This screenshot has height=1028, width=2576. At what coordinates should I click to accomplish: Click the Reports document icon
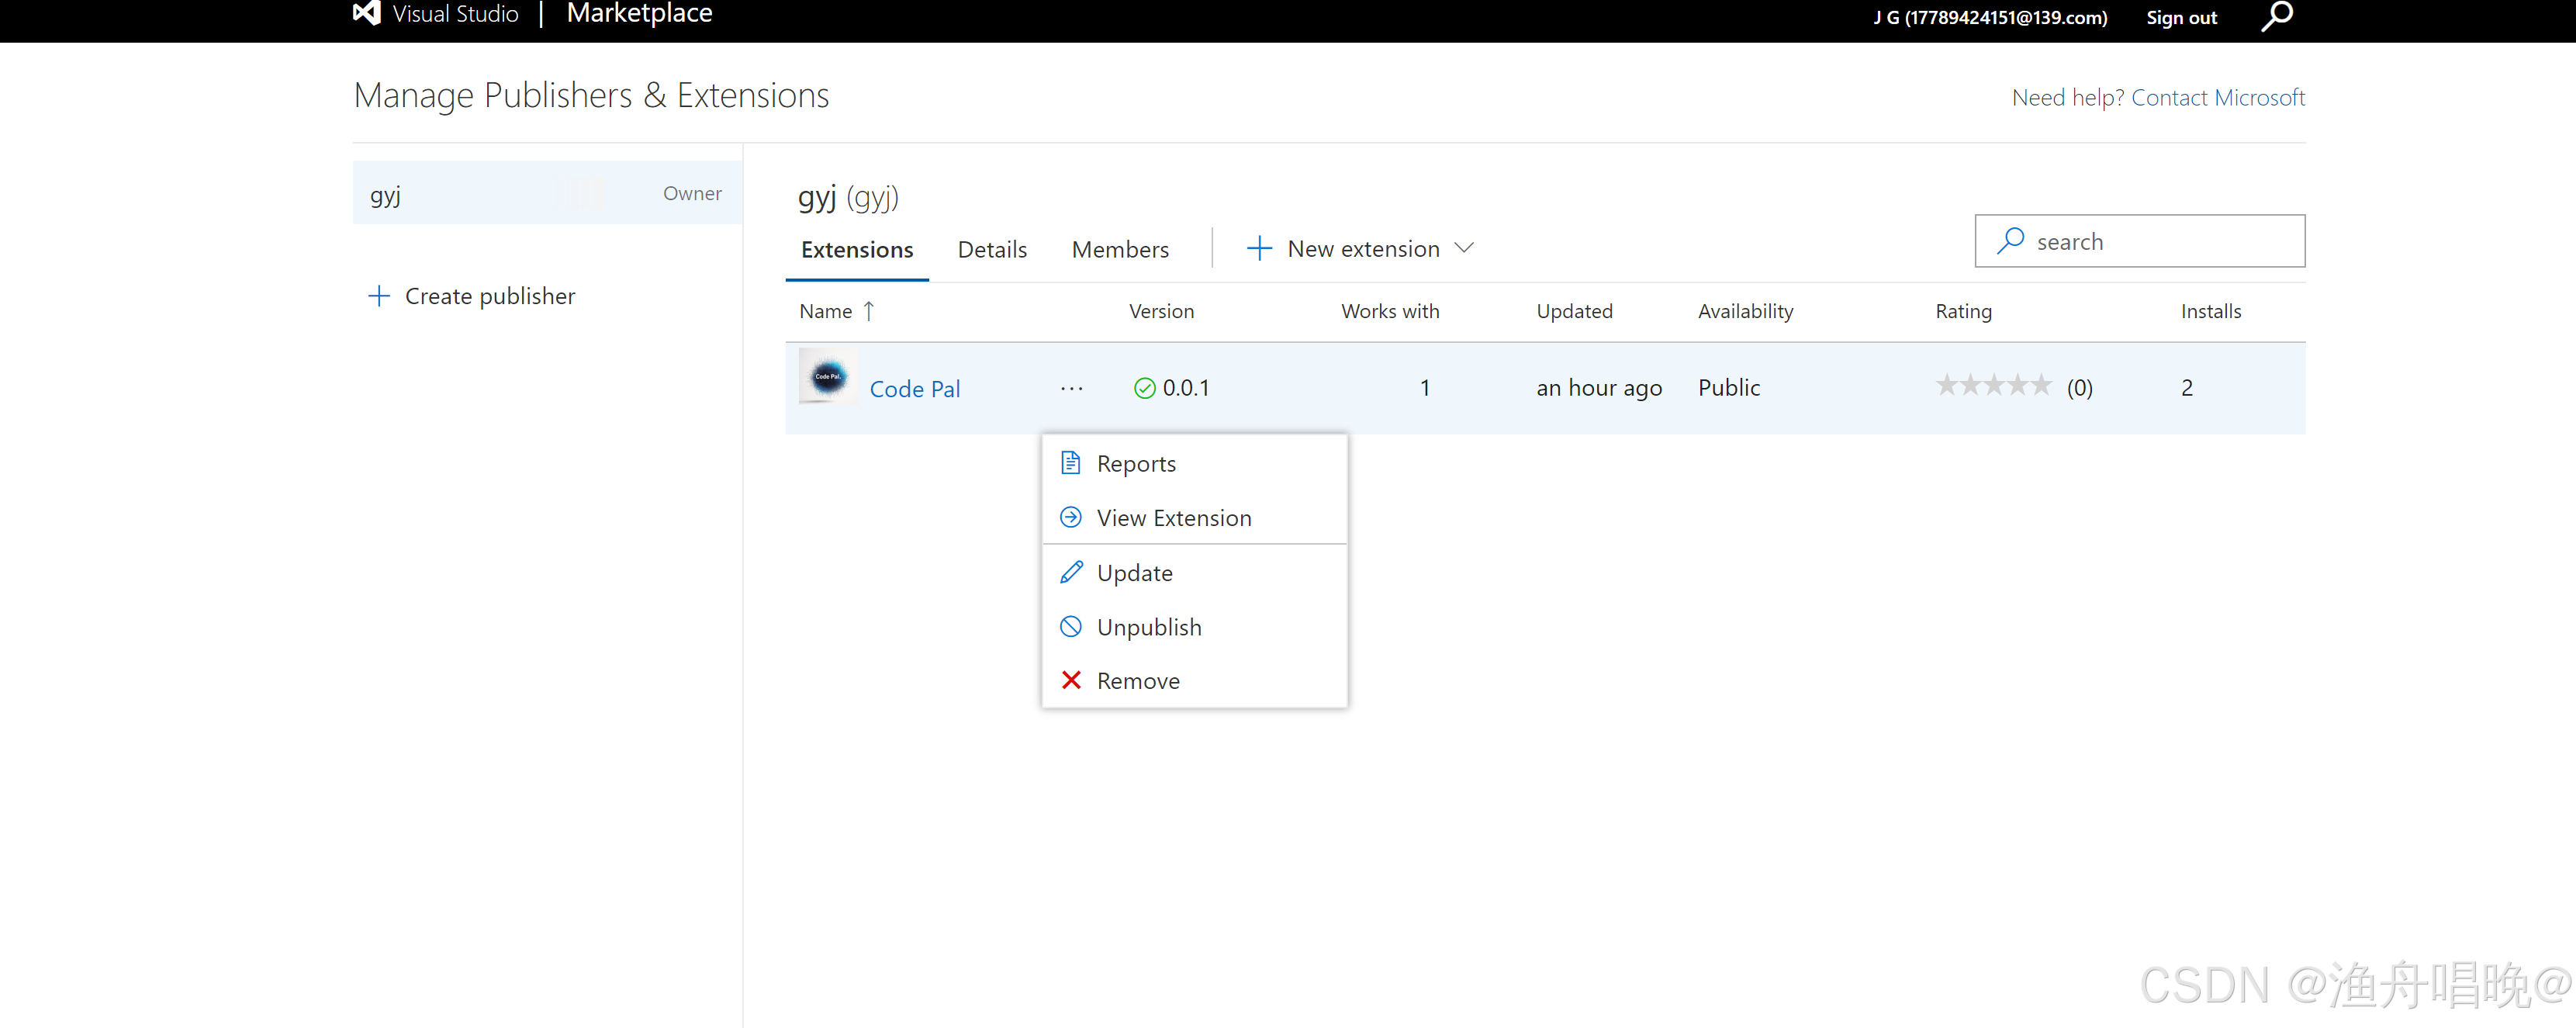point(1070,463)
